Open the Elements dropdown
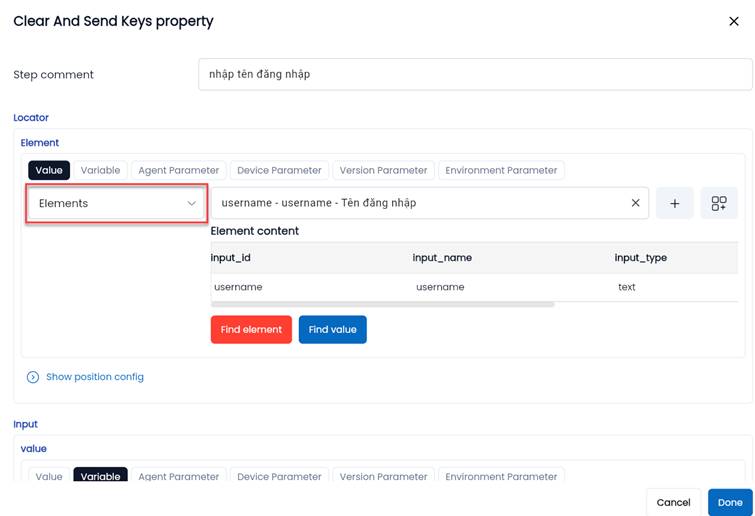 coord(117,203)
